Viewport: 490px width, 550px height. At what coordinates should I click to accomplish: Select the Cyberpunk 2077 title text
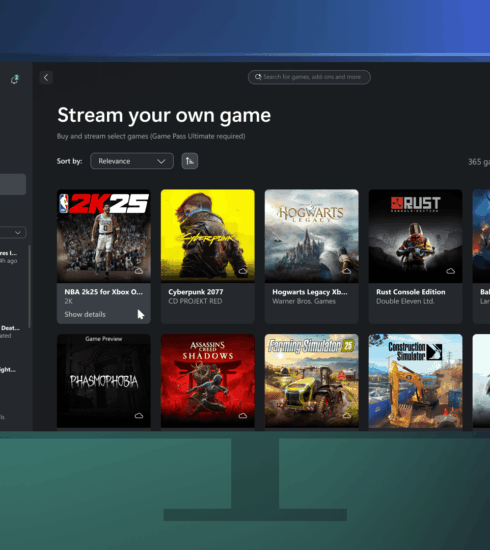coord(196,292)
